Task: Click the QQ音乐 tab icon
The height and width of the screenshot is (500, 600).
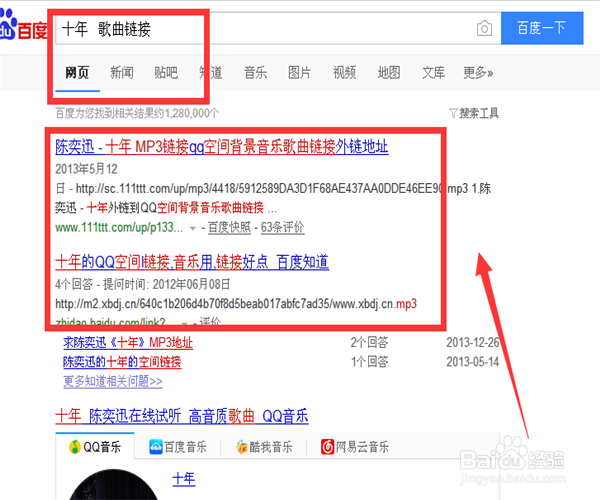Action: point(75,446)
